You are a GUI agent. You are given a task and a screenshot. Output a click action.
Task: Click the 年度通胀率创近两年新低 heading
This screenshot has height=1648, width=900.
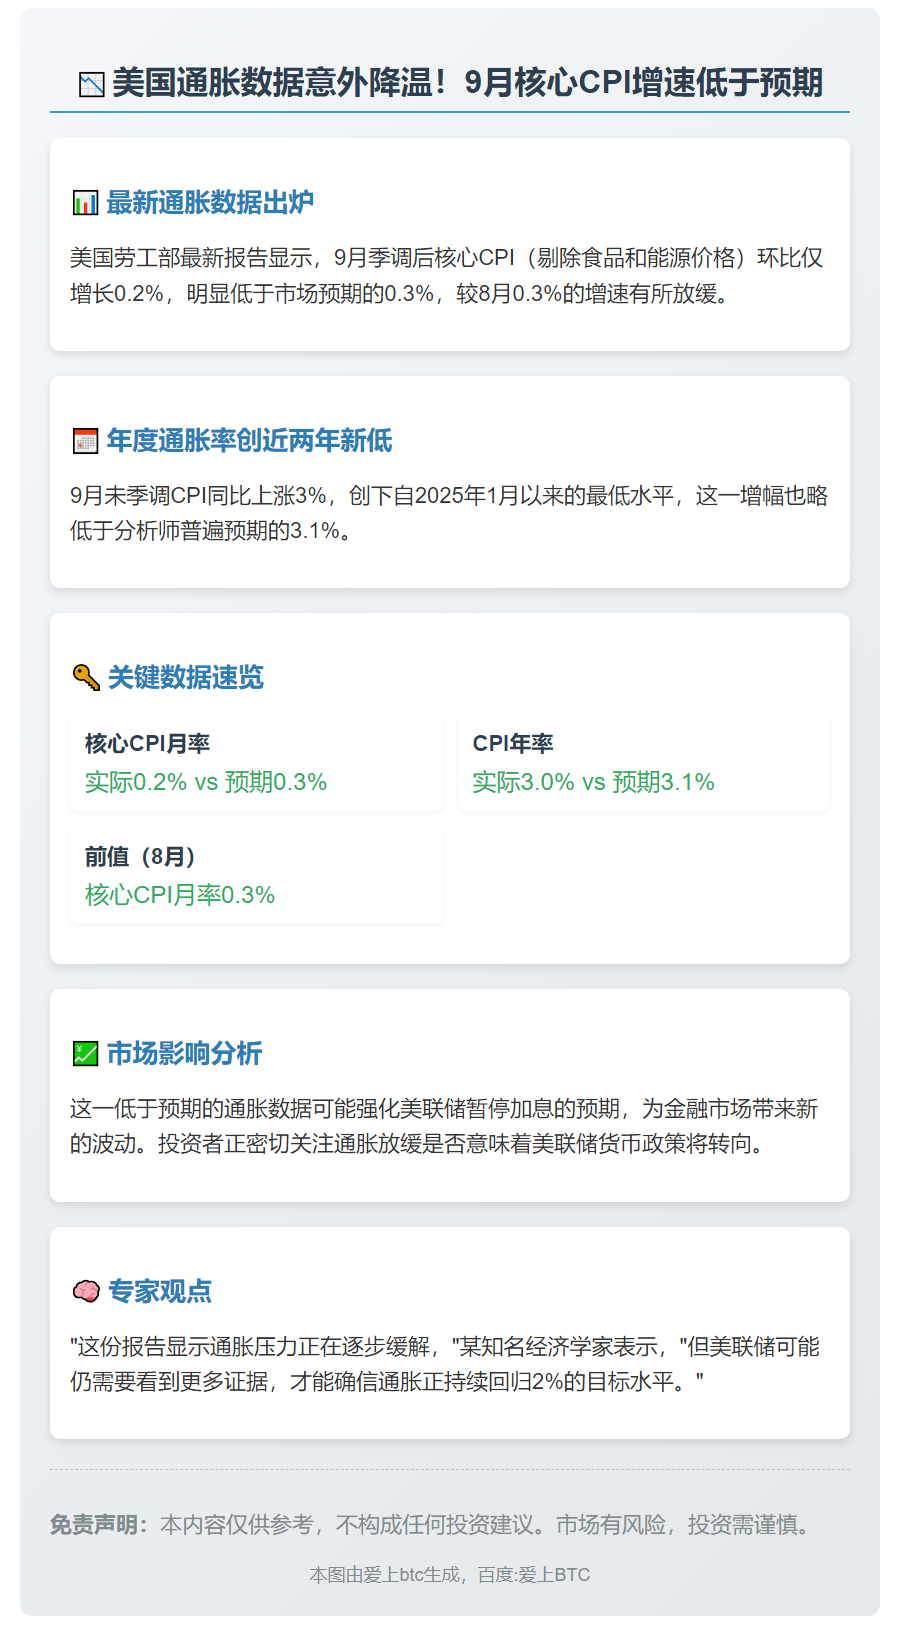(249, 441)
